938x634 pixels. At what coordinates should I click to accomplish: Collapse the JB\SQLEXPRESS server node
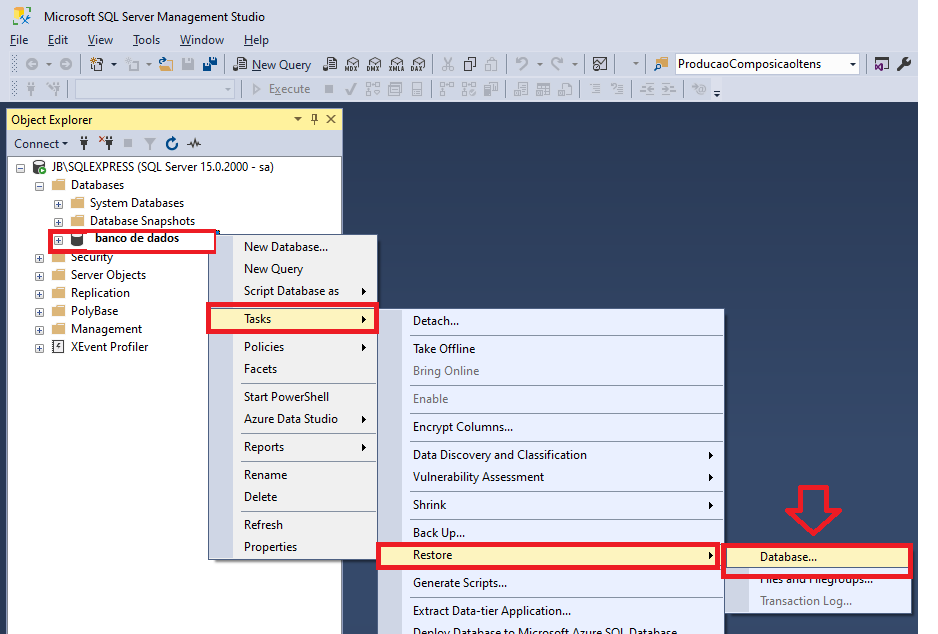[20, 168]
